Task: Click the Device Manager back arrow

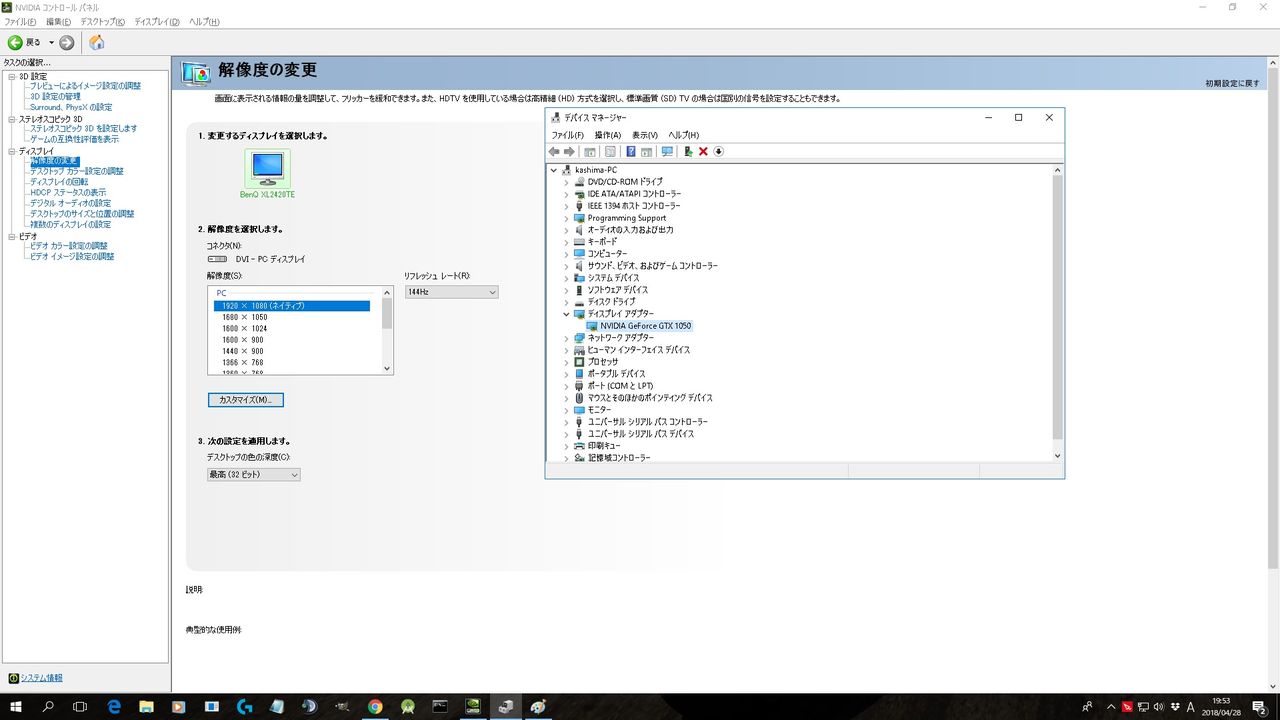Action: 554,152
